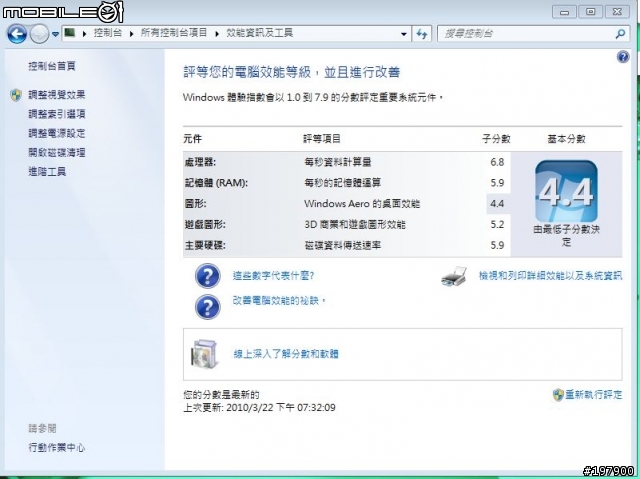Open 控制台首頁 in the sidebar
The image size is (640, 479).
click(52, 66)
